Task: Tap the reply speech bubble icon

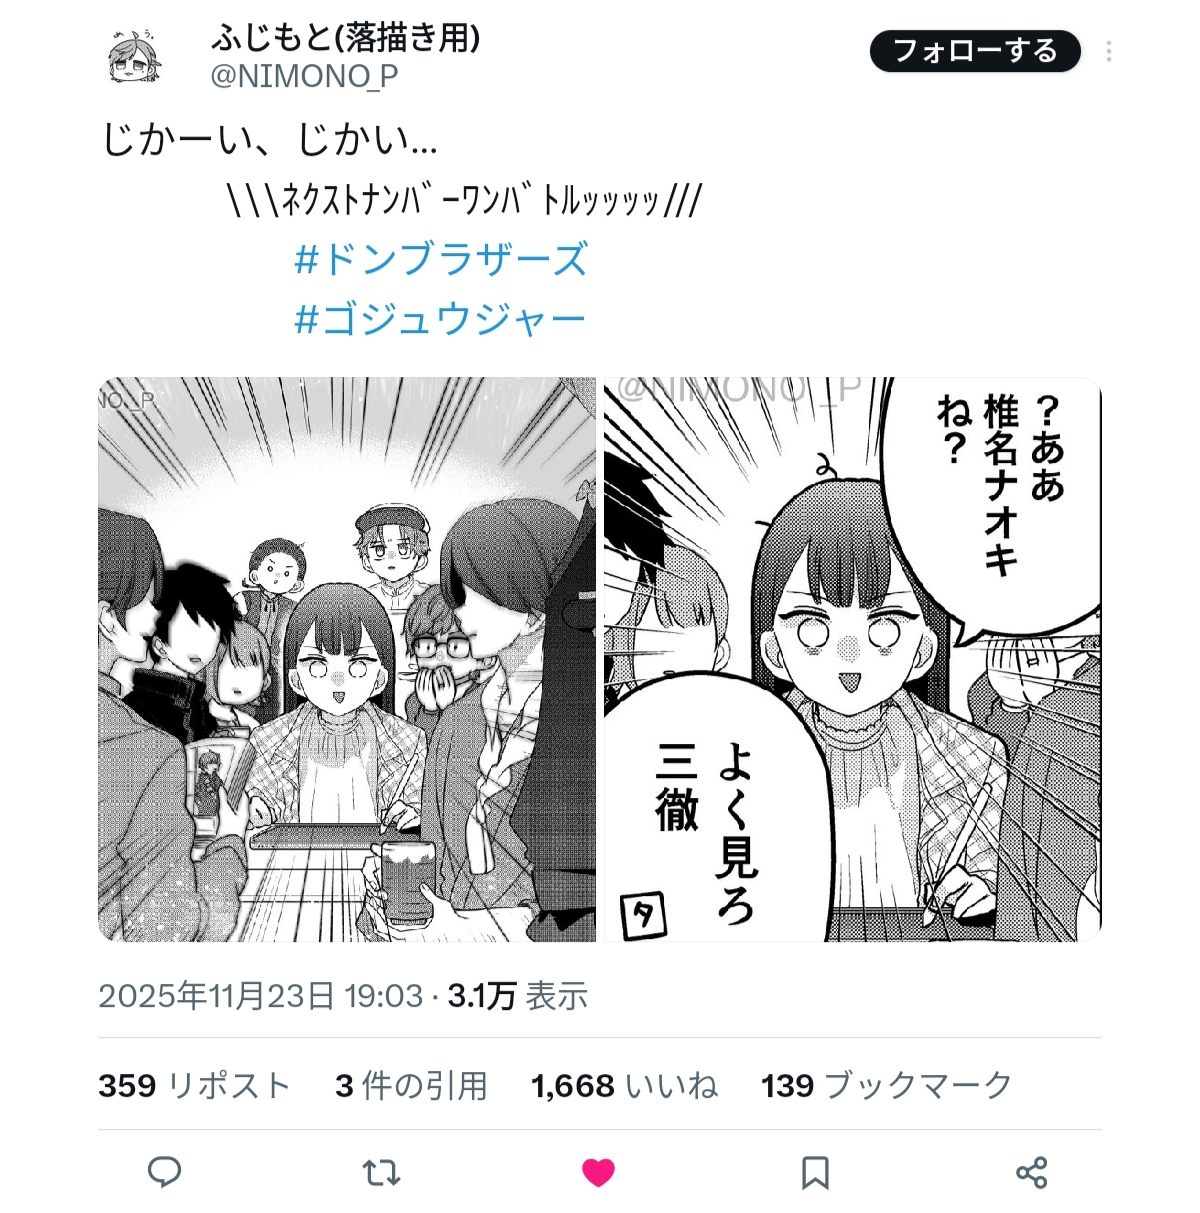Action: (164, 1172)
